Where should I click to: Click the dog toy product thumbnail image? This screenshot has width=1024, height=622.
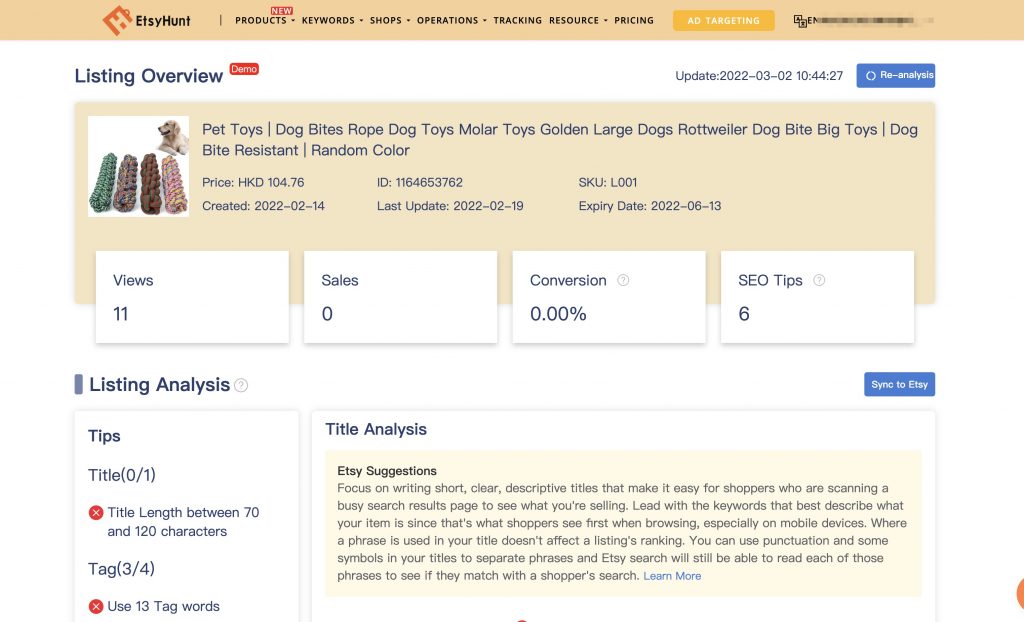click(x=138, y=166)
